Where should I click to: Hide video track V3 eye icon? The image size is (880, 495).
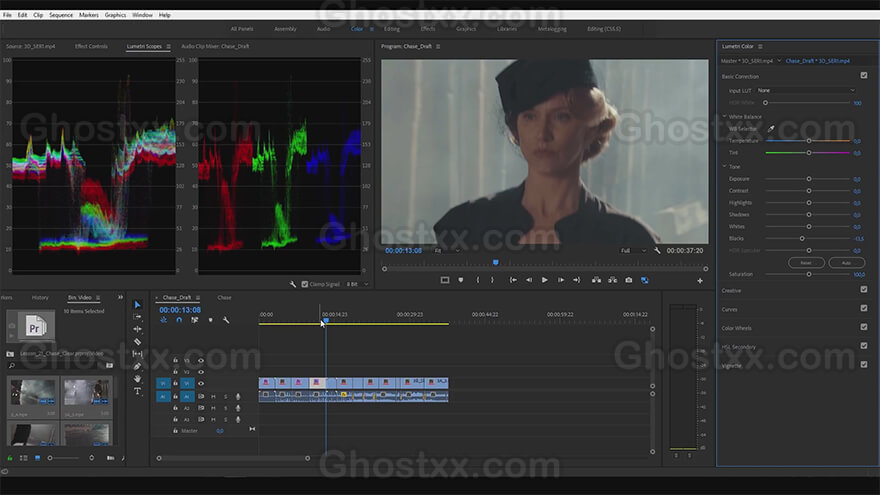click(201, 360)
